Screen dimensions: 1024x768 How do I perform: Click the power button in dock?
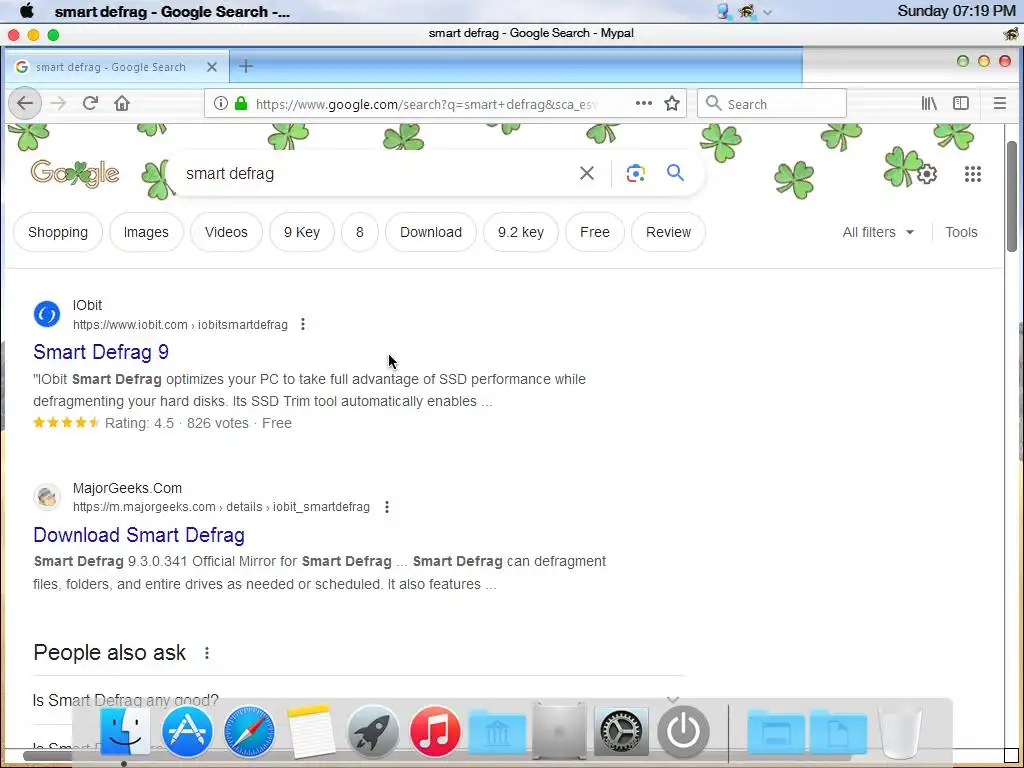pyautogui.click(x=683, y=732)
